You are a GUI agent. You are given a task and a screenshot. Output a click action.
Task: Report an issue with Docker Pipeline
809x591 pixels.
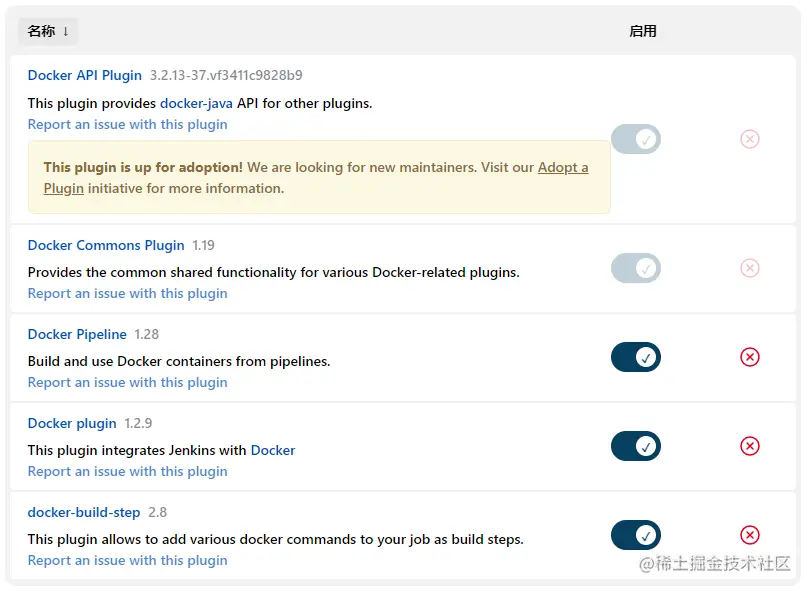[x=127, y=382]
